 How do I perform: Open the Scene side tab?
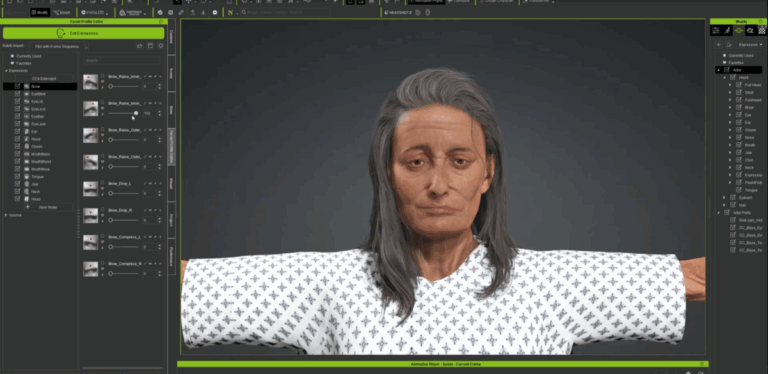click(171, 73)
